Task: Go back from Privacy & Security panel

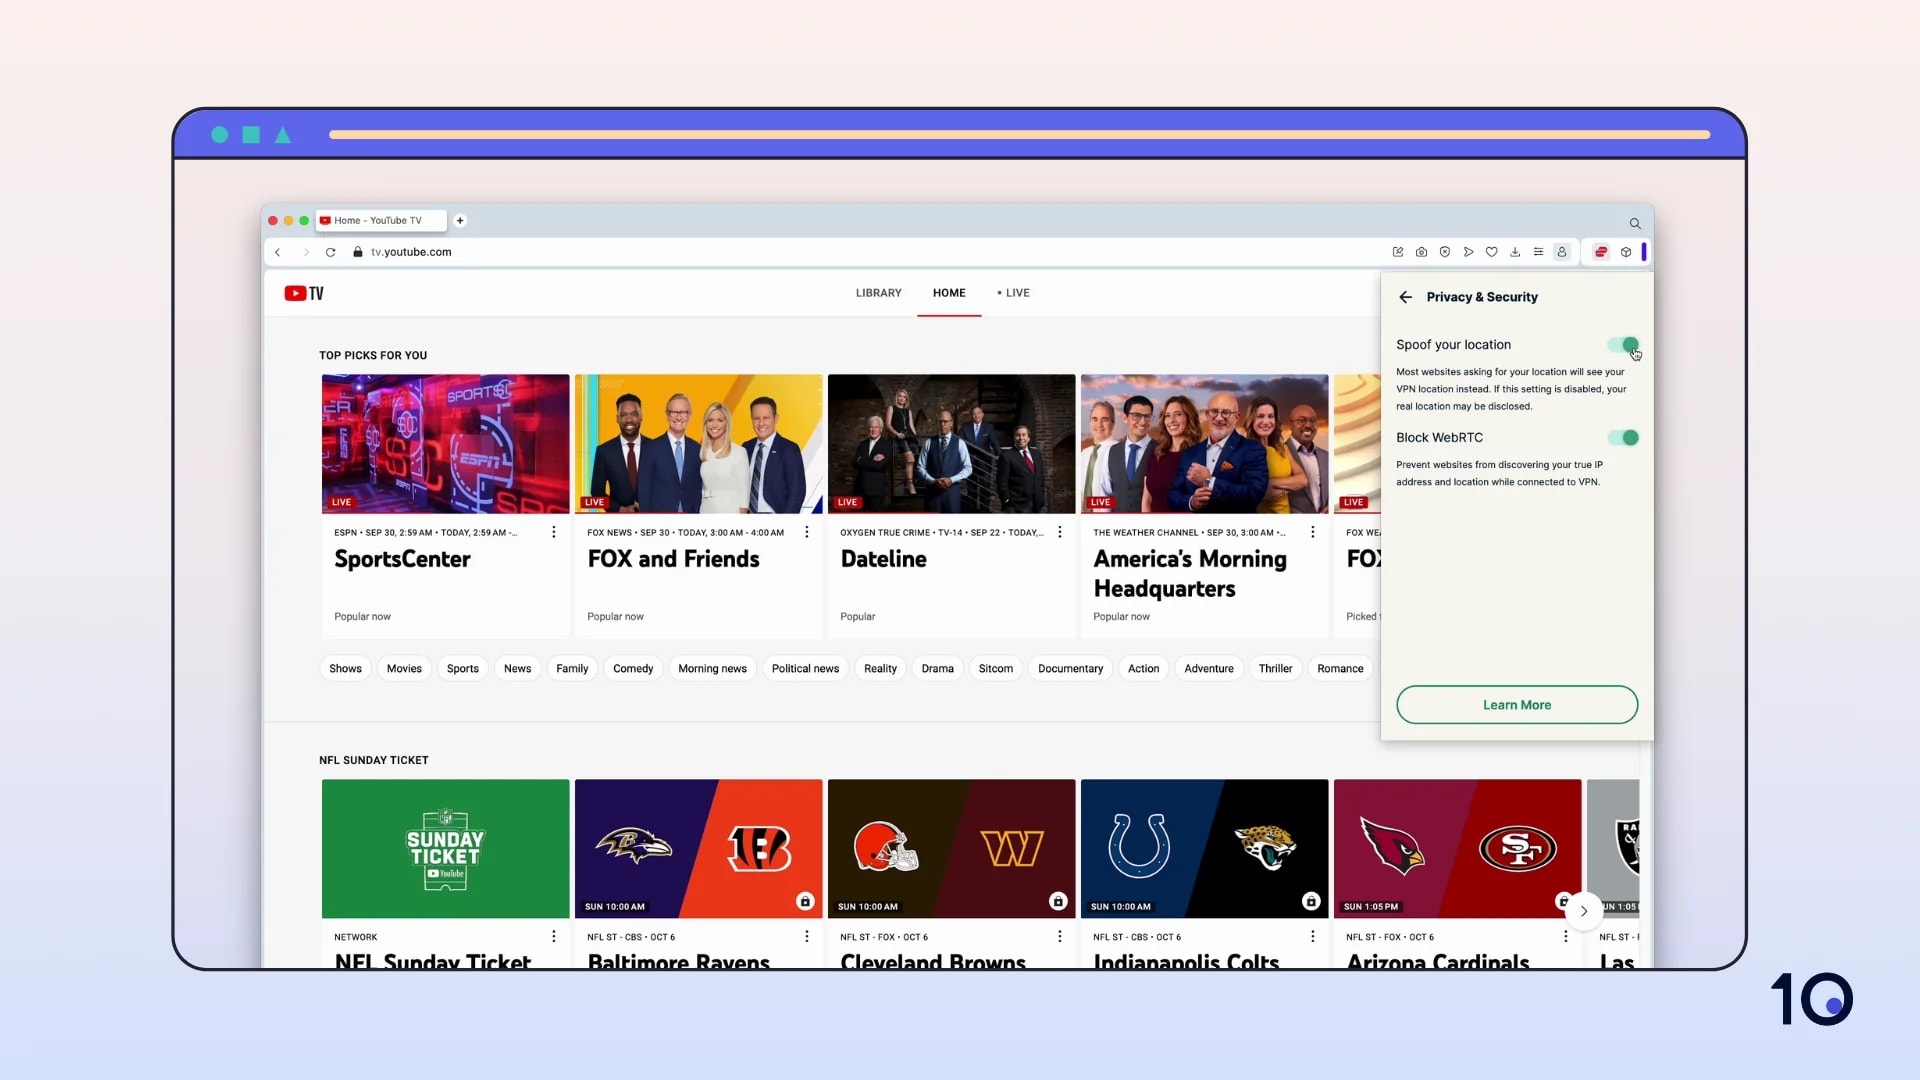Action: coord(1406,297)
